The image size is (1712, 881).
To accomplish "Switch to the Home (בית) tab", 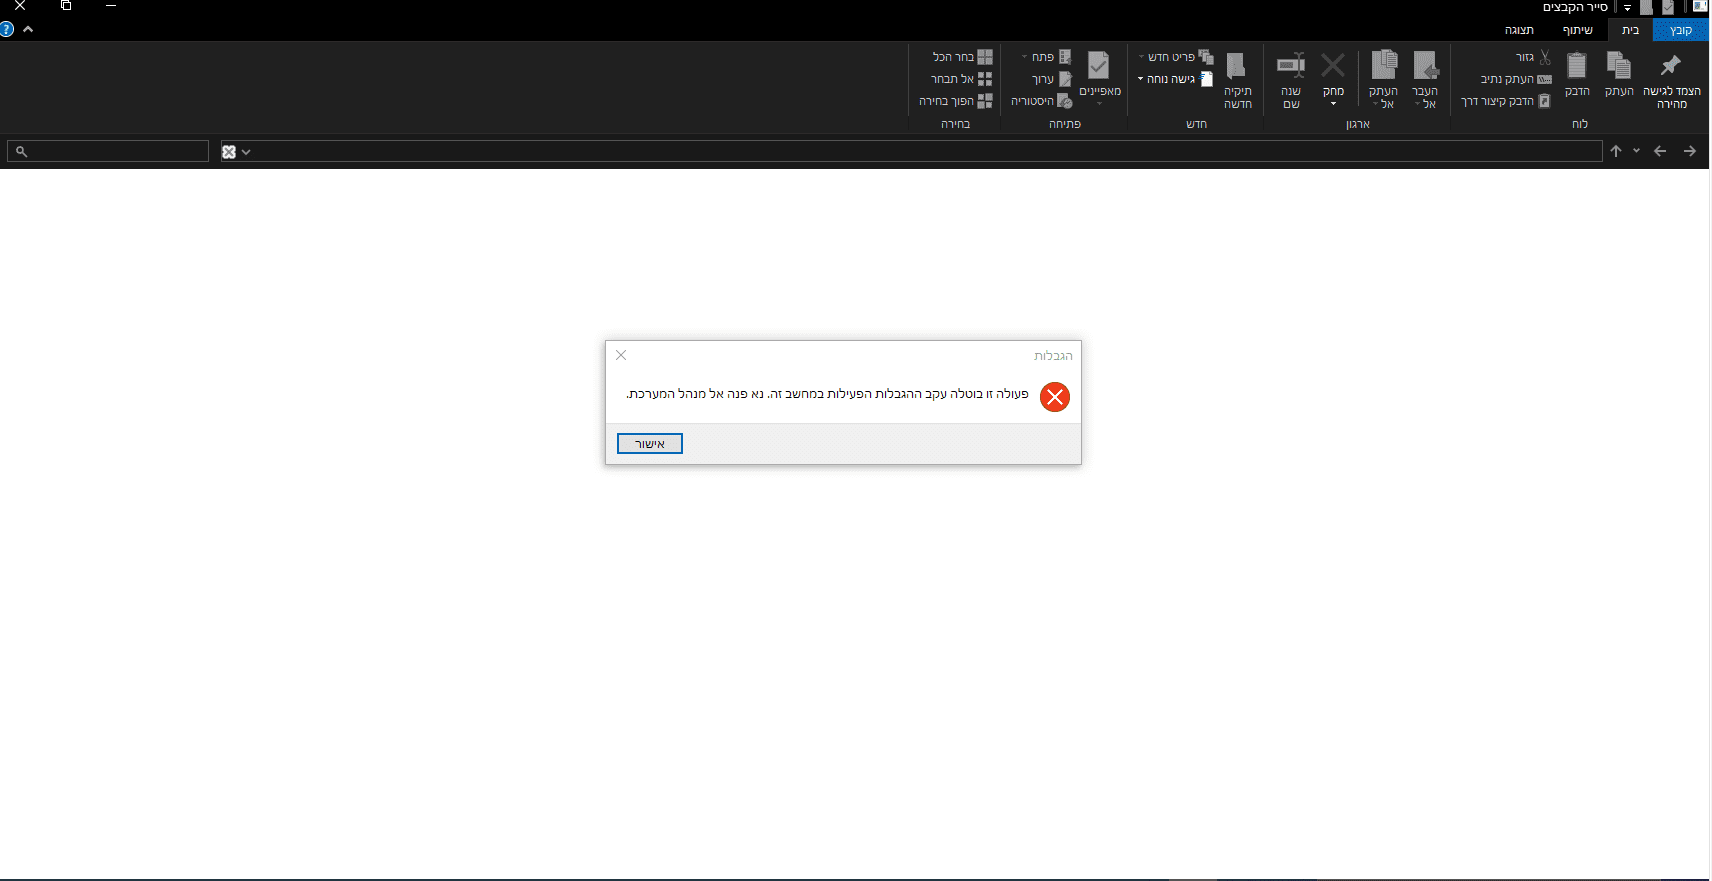I will pos(1630,30).
